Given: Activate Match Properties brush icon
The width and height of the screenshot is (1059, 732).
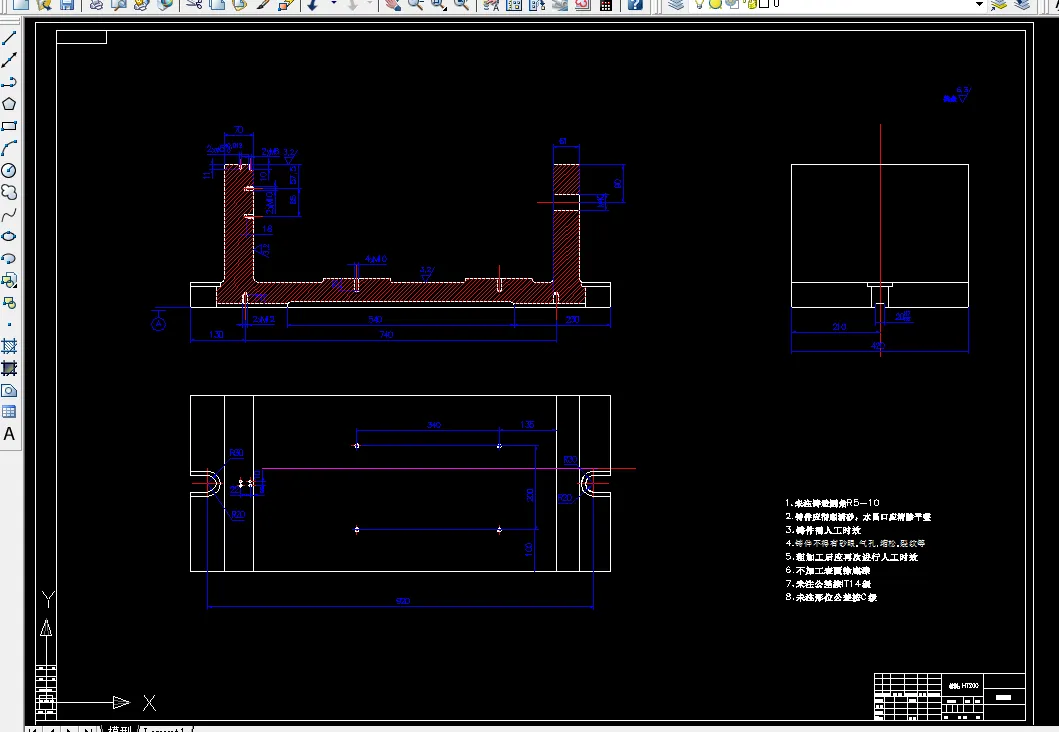Looking at the screenshot, I should [262, 4].
